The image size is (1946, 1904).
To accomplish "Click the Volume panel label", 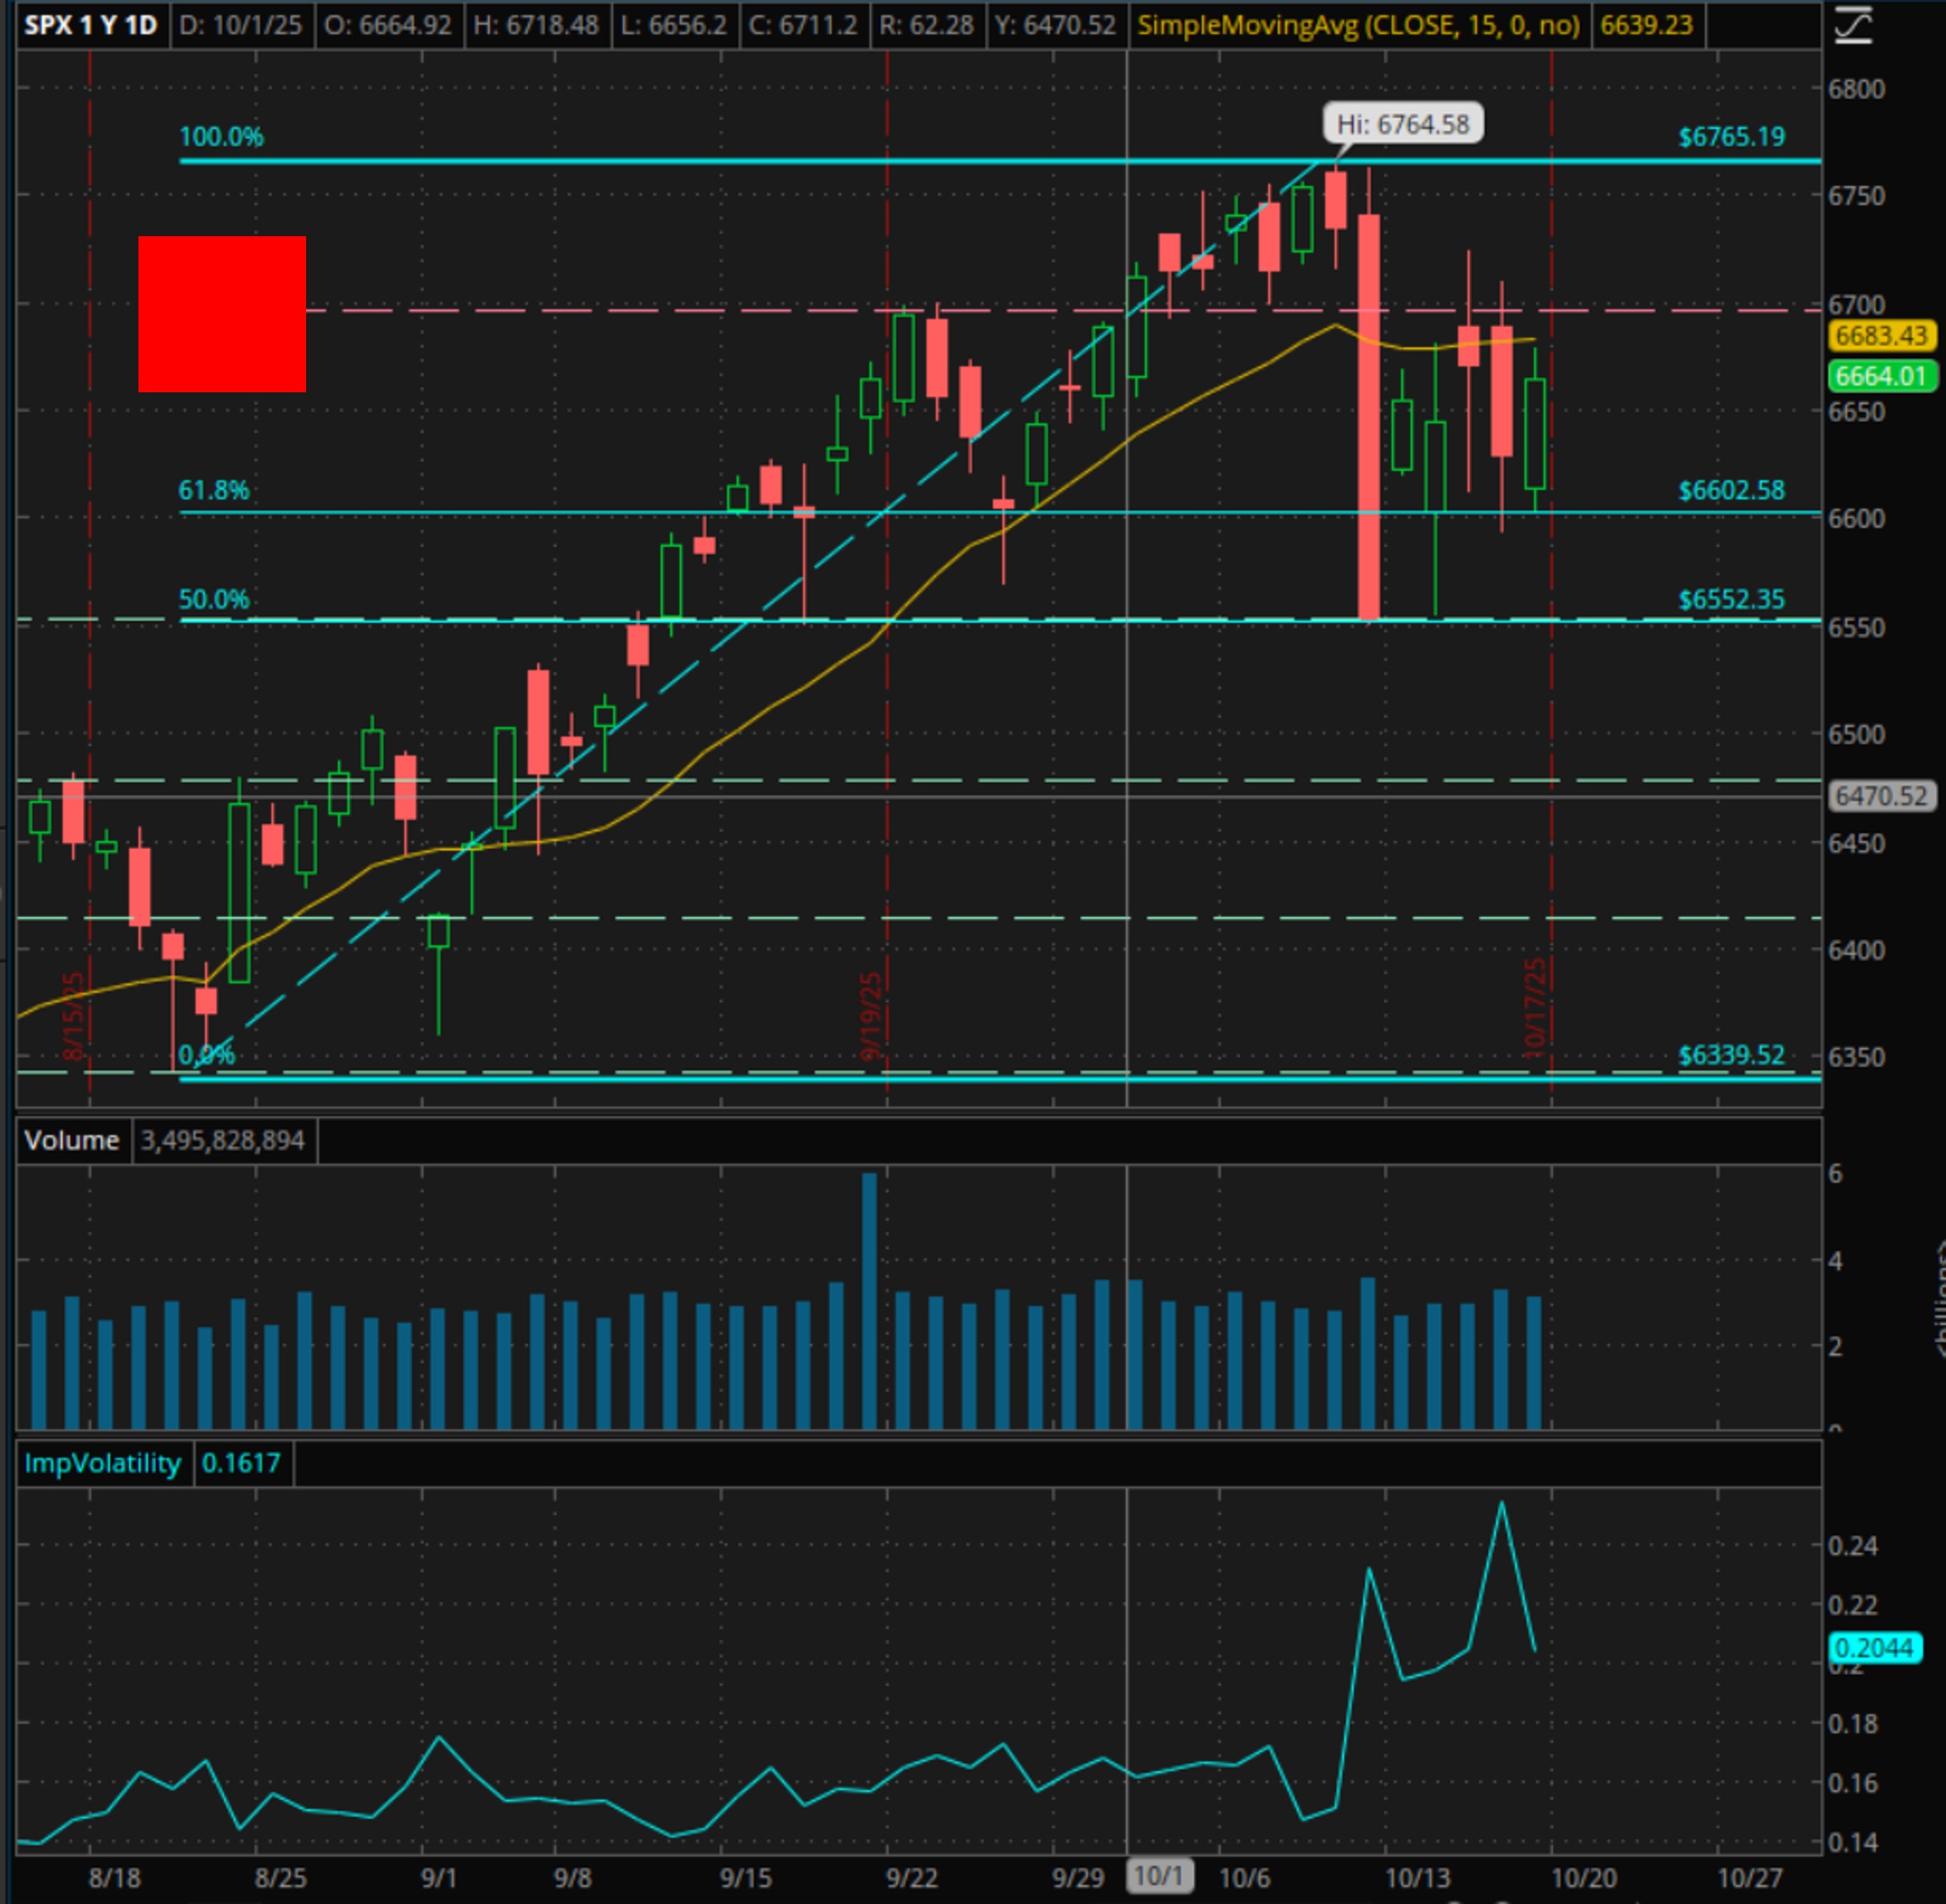I will [x=72, y=1140].
